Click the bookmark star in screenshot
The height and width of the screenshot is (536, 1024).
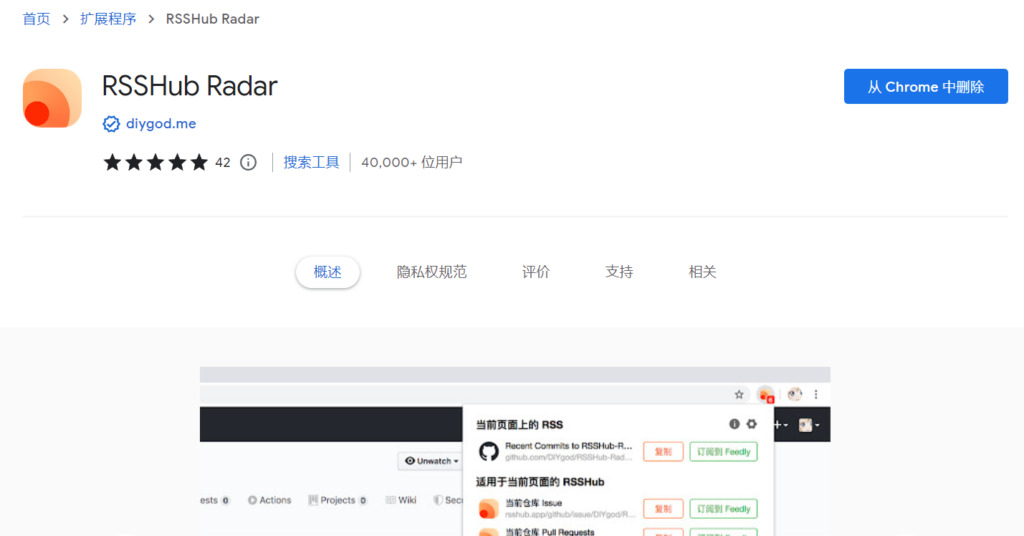point(739,394)
